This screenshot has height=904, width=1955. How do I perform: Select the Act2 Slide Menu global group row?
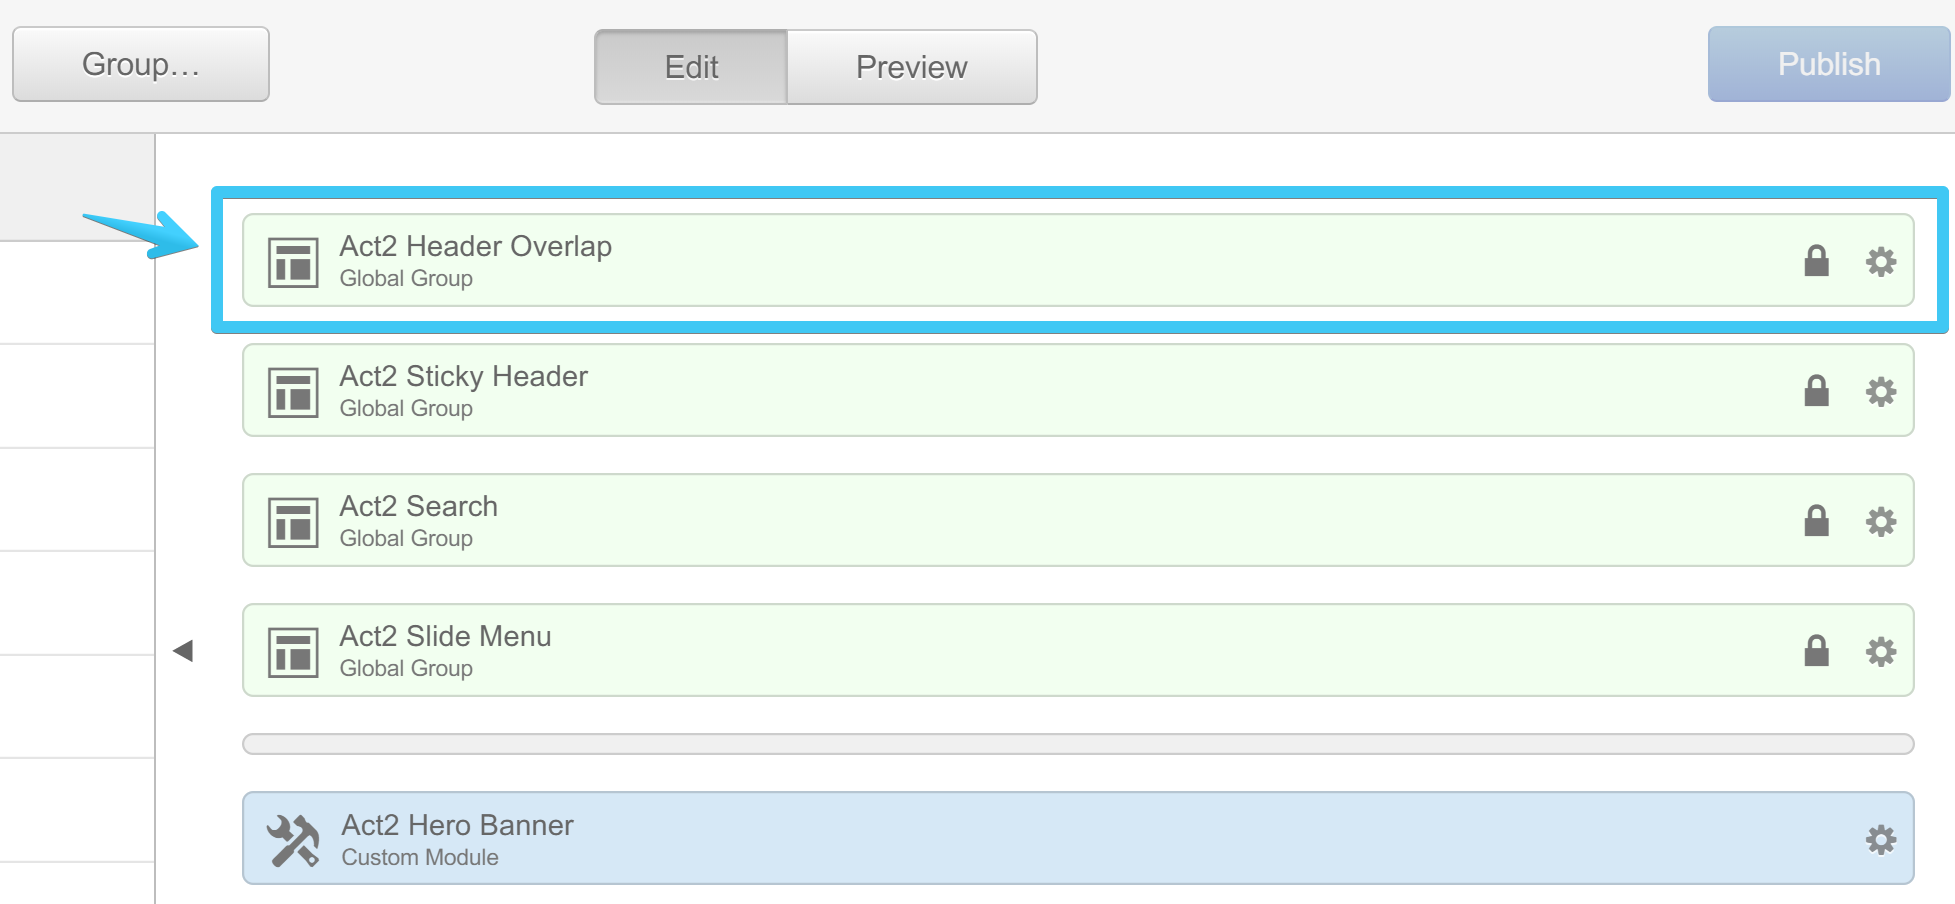1000,651
